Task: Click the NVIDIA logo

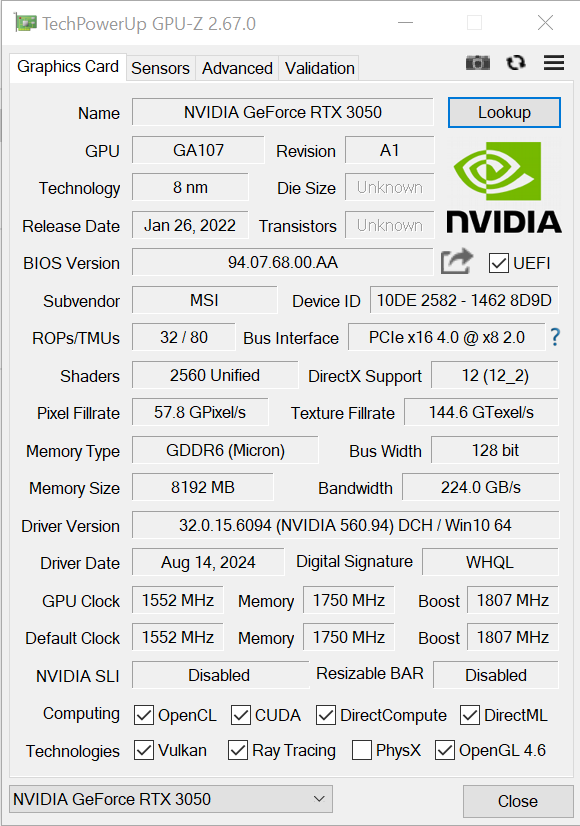Action: pos(504,188)
